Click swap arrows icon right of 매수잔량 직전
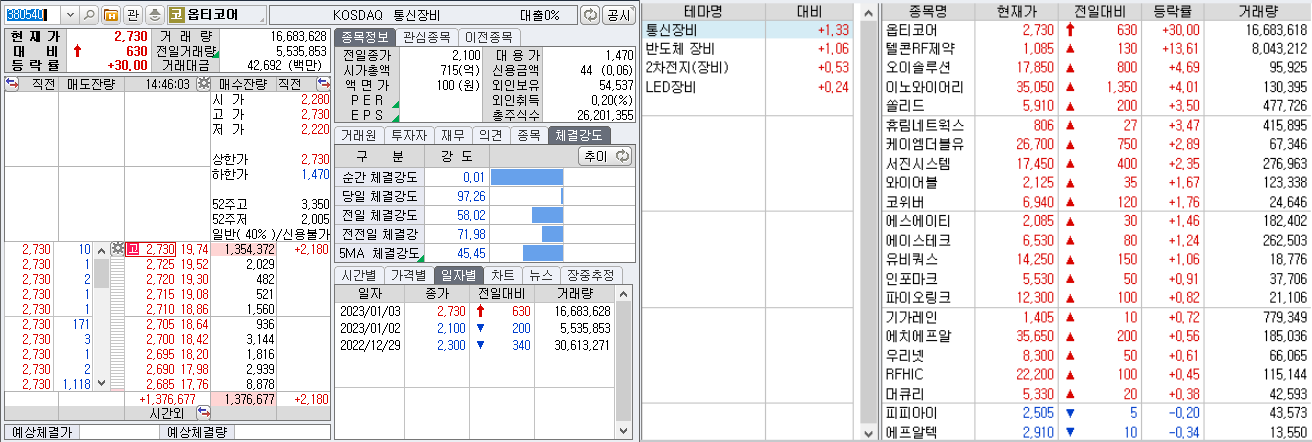1312x442 pixels. (x=322, y=84)
